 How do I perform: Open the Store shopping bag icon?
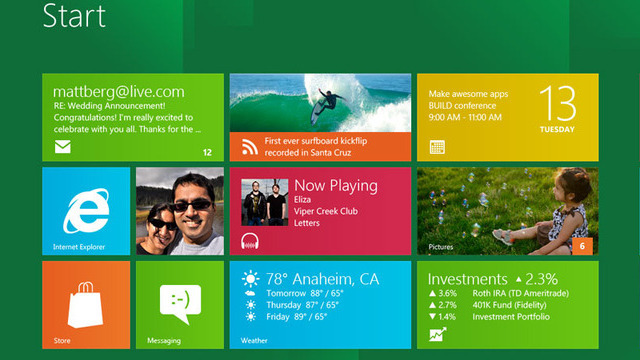[85, 304]
